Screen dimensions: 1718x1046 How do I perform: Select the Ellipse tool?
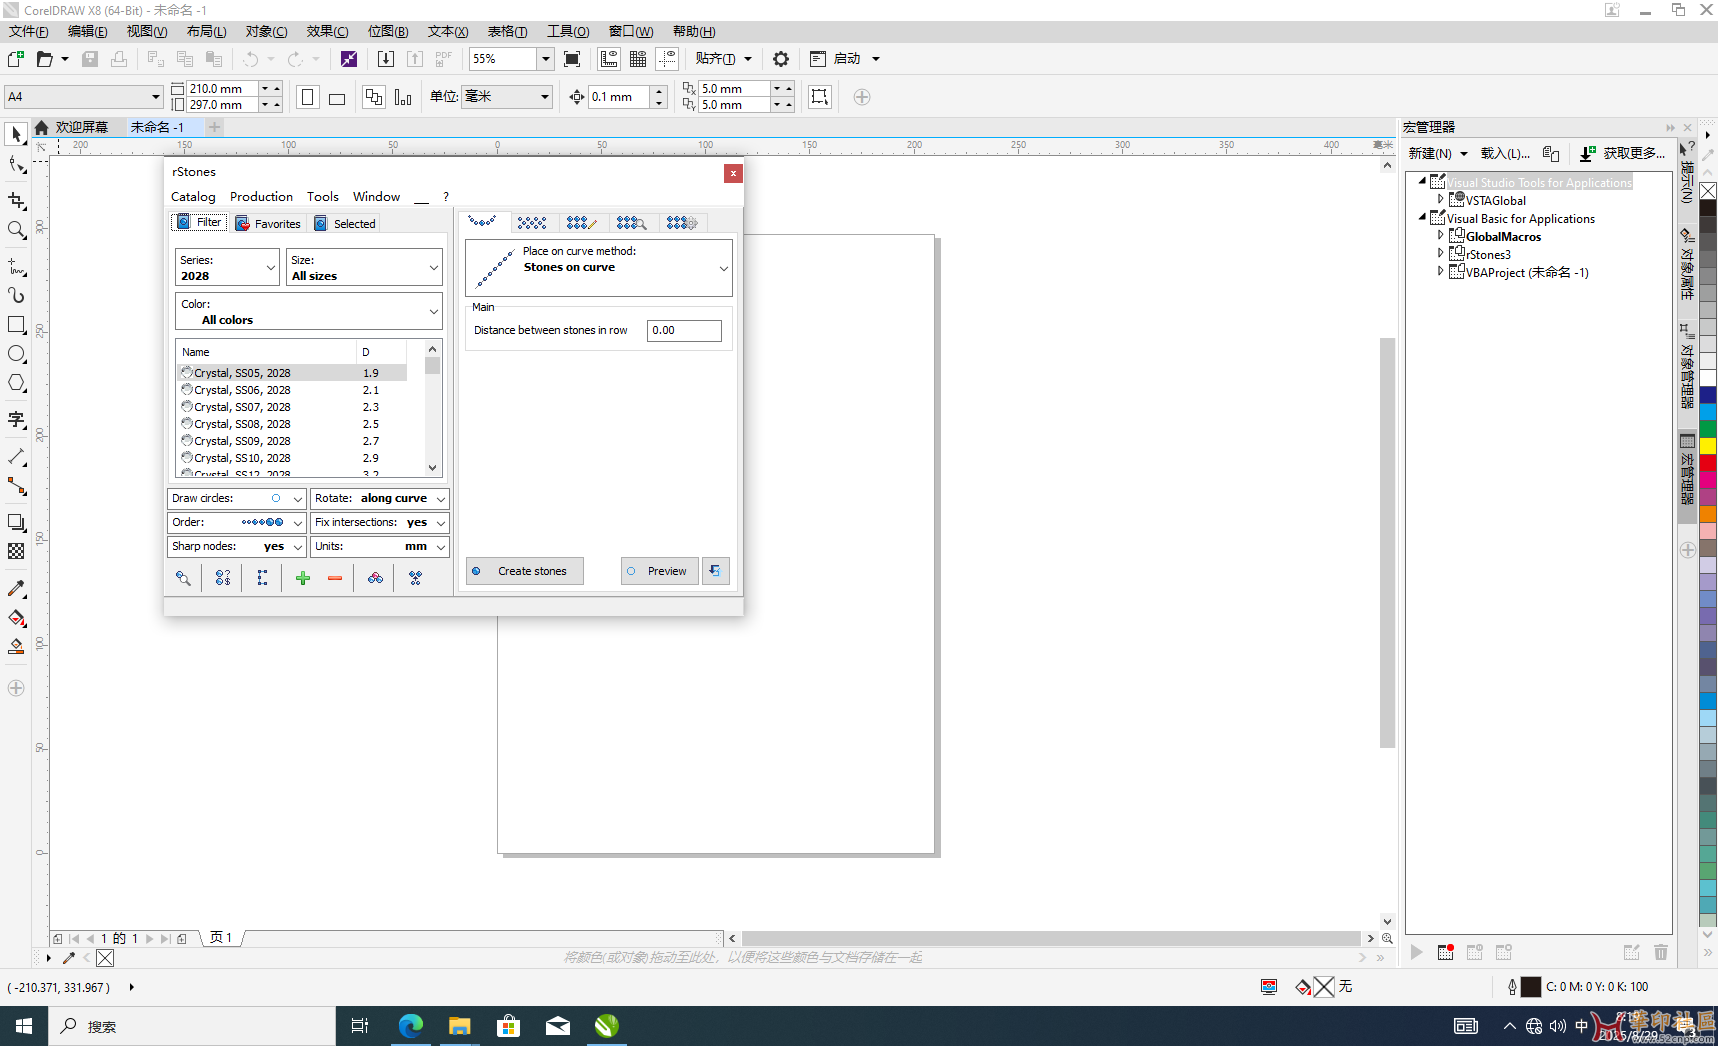pyautogui.click(x=16, y=354)
